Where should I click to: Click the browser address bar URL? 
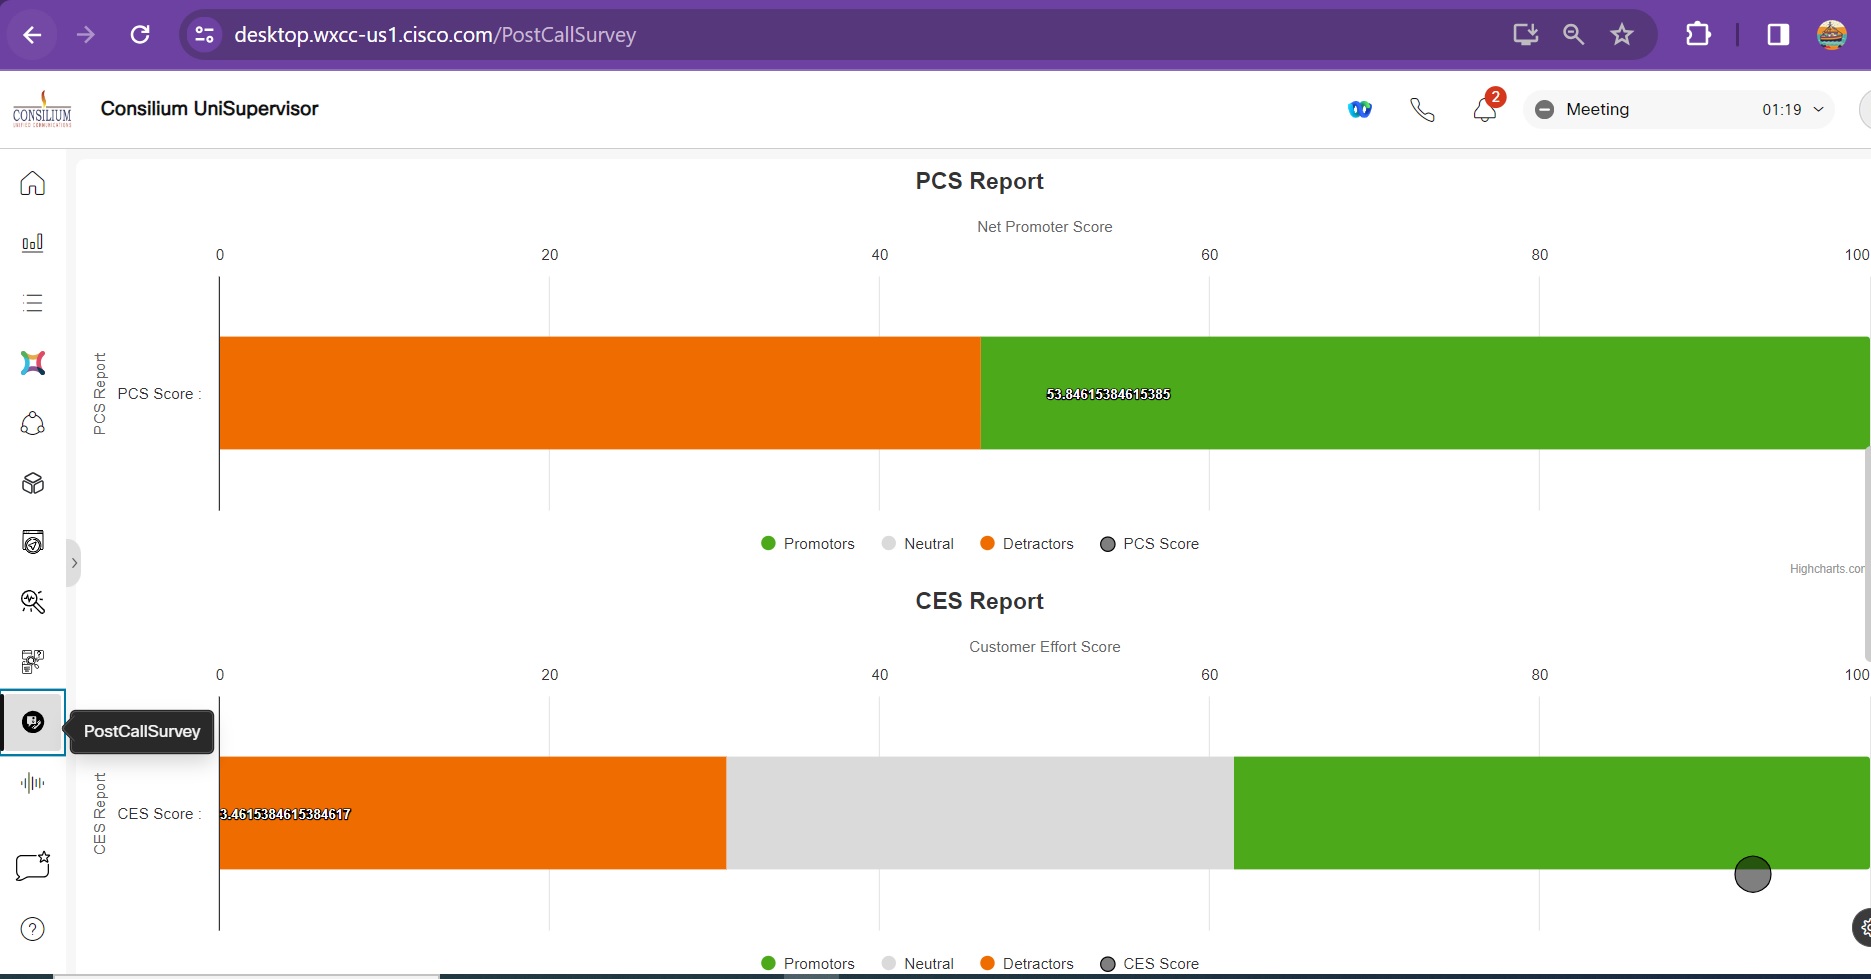tap(435, 35)
